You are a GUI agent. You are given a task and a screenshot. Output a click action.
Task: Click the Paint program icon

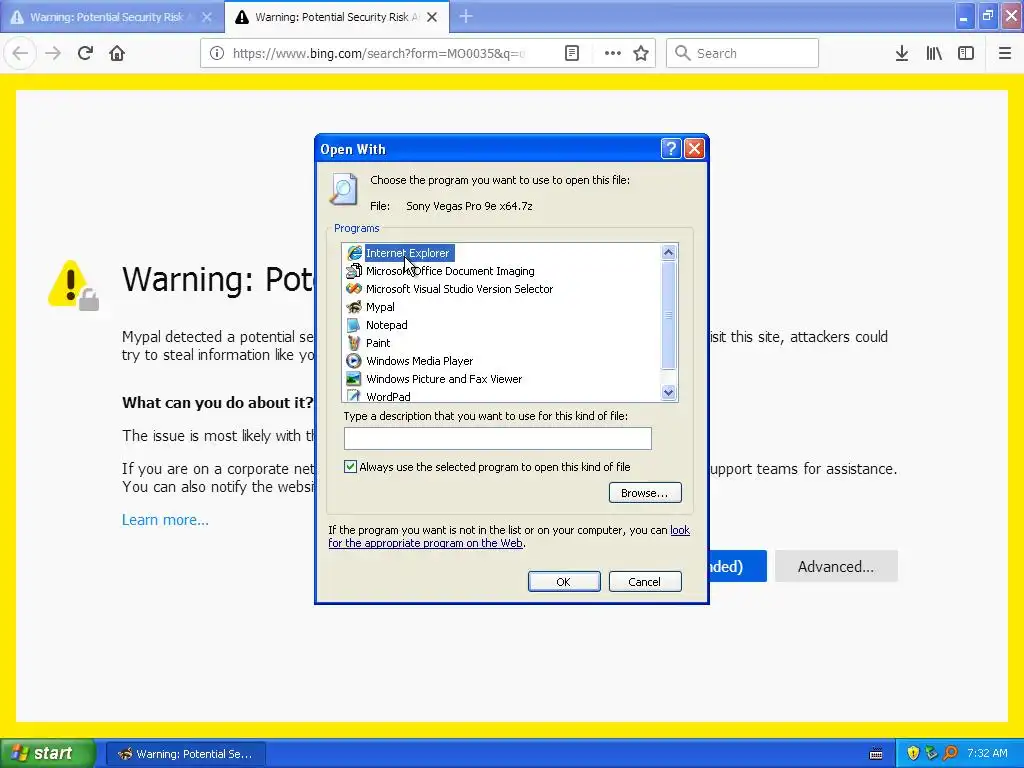pos(354,343)
